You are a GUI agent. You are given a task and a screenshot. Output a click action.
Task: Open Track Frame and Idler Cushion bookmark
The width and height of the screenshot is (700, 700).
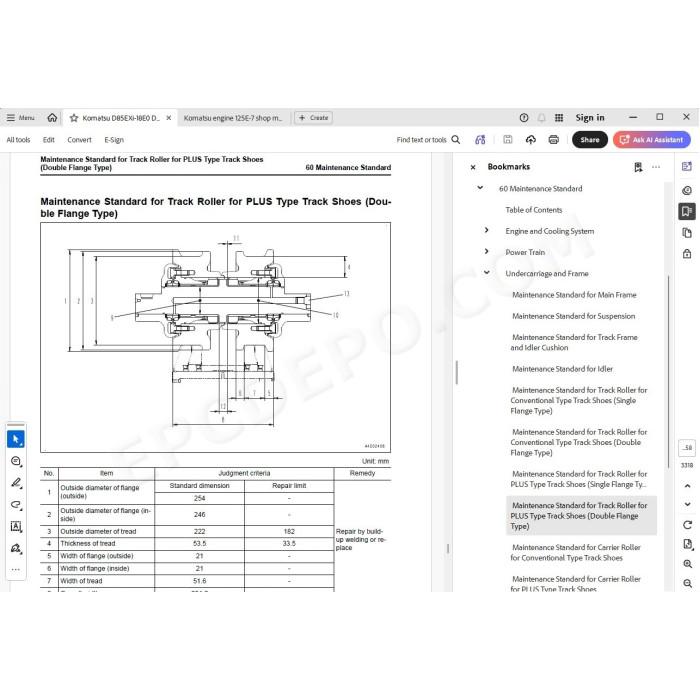(574, 342)
